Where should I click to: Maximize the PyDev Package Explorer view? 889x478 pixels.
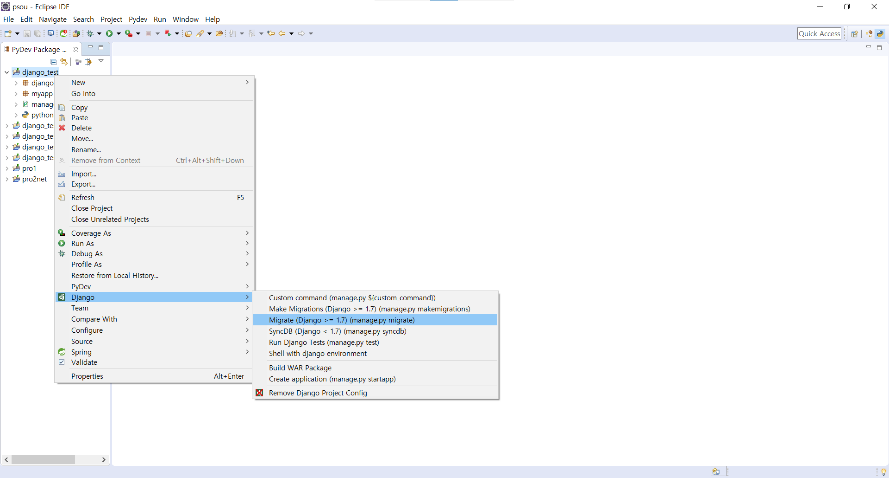101,48
